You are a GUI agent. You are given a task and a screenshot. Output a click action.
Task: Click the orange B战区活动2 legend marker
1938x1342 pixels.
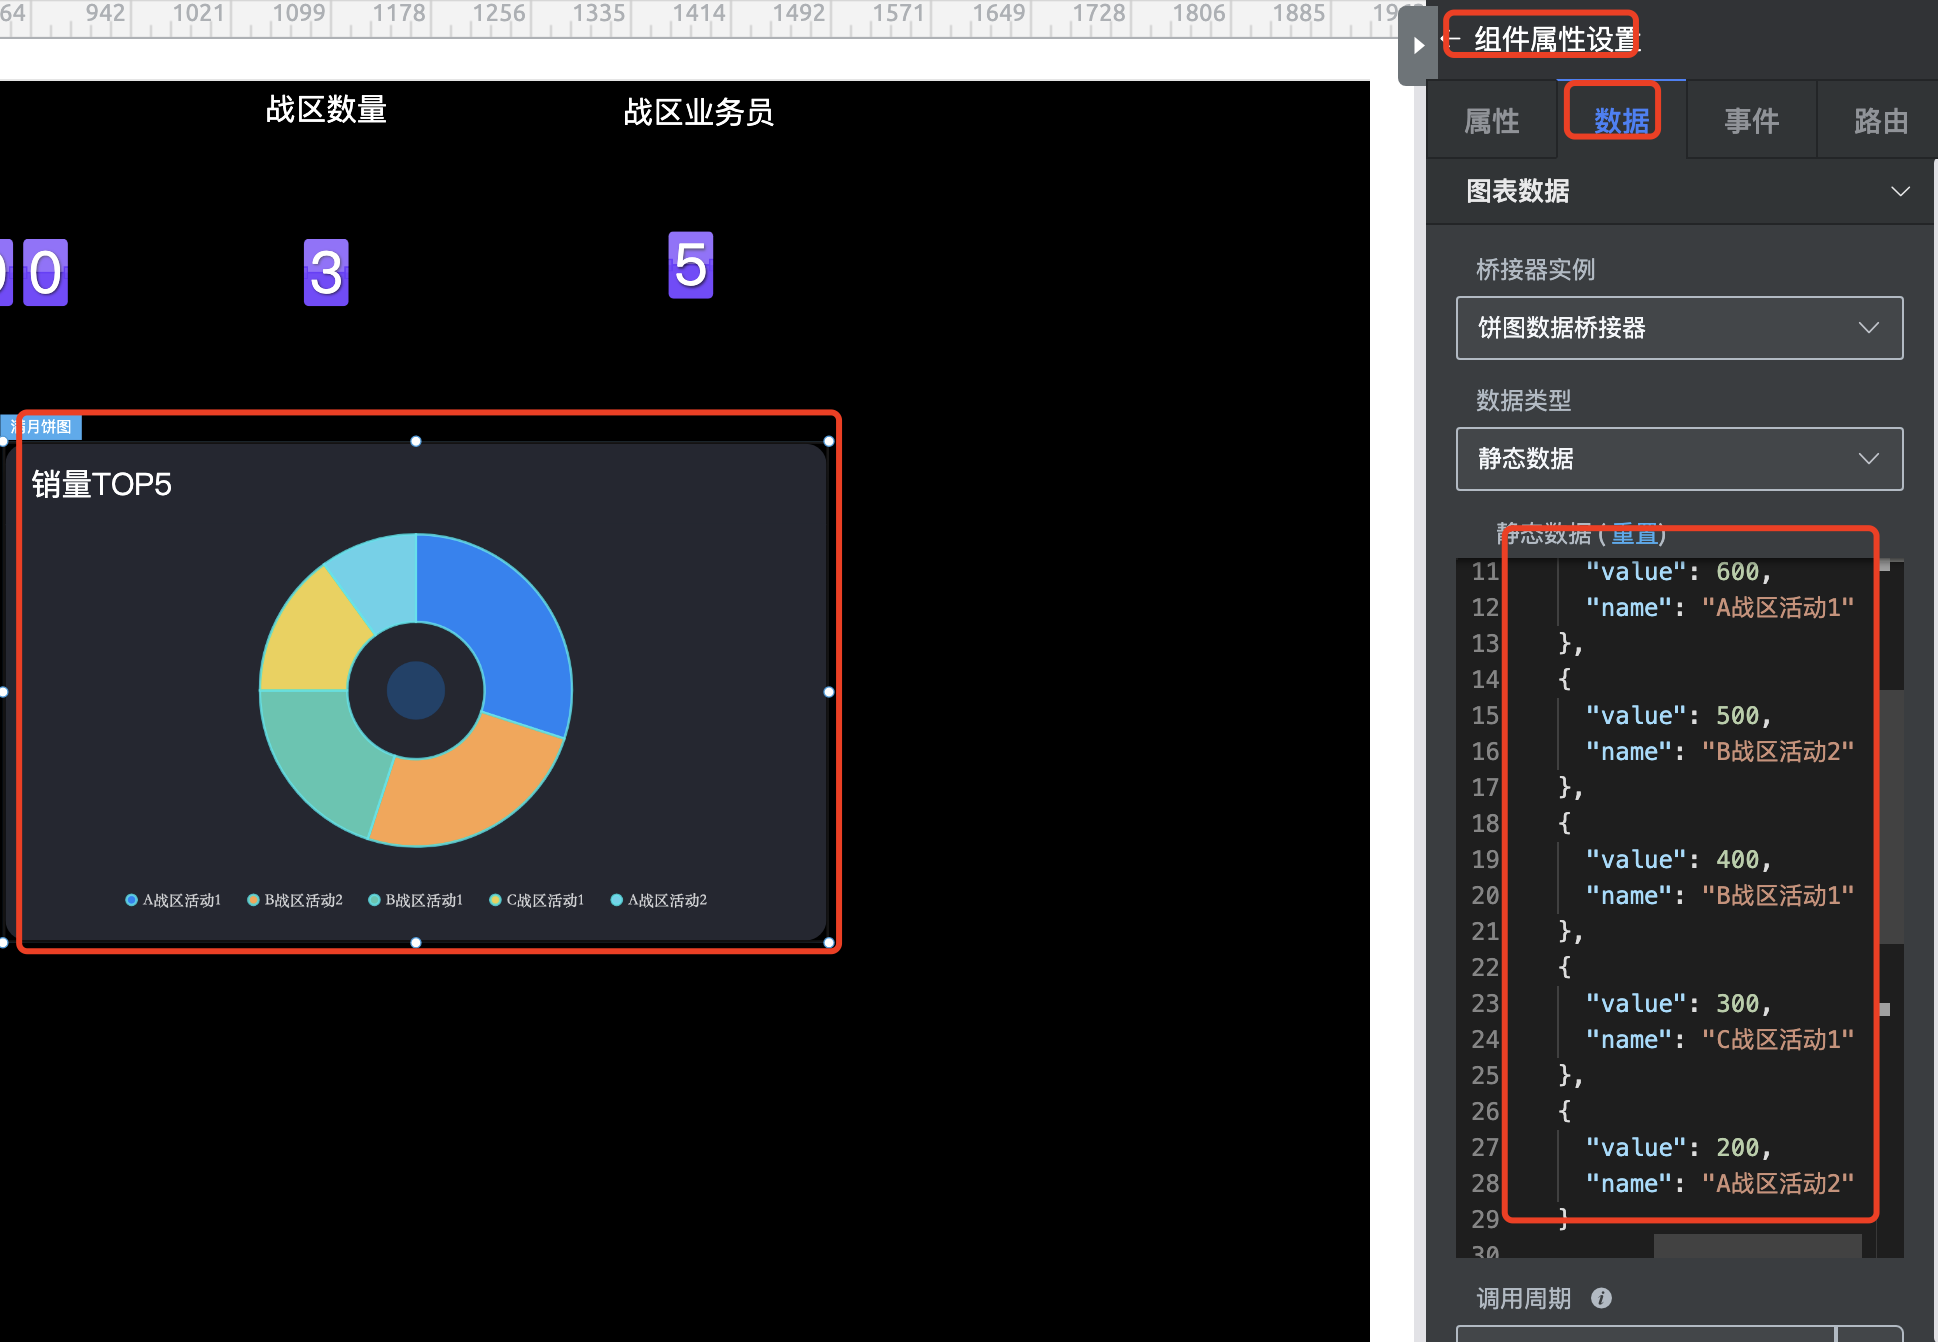(253, 900)
